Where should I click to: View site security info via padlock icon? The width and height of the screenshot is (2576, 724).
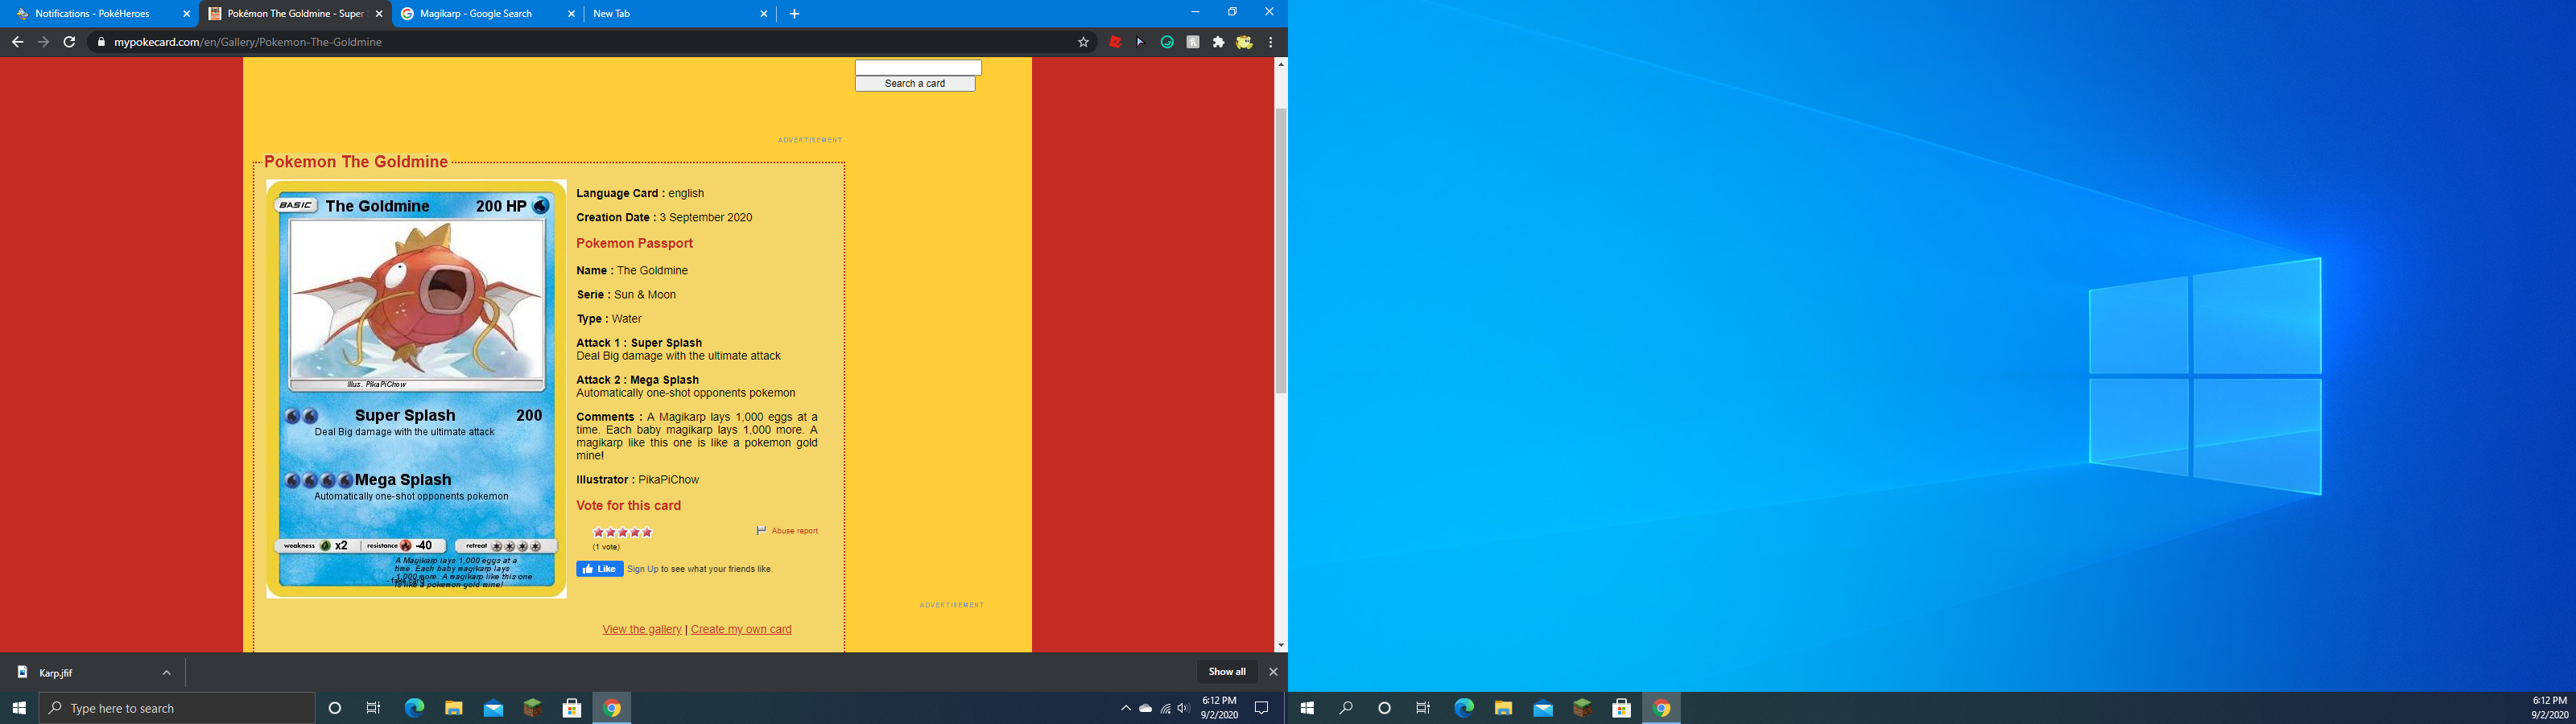(100, 42)
